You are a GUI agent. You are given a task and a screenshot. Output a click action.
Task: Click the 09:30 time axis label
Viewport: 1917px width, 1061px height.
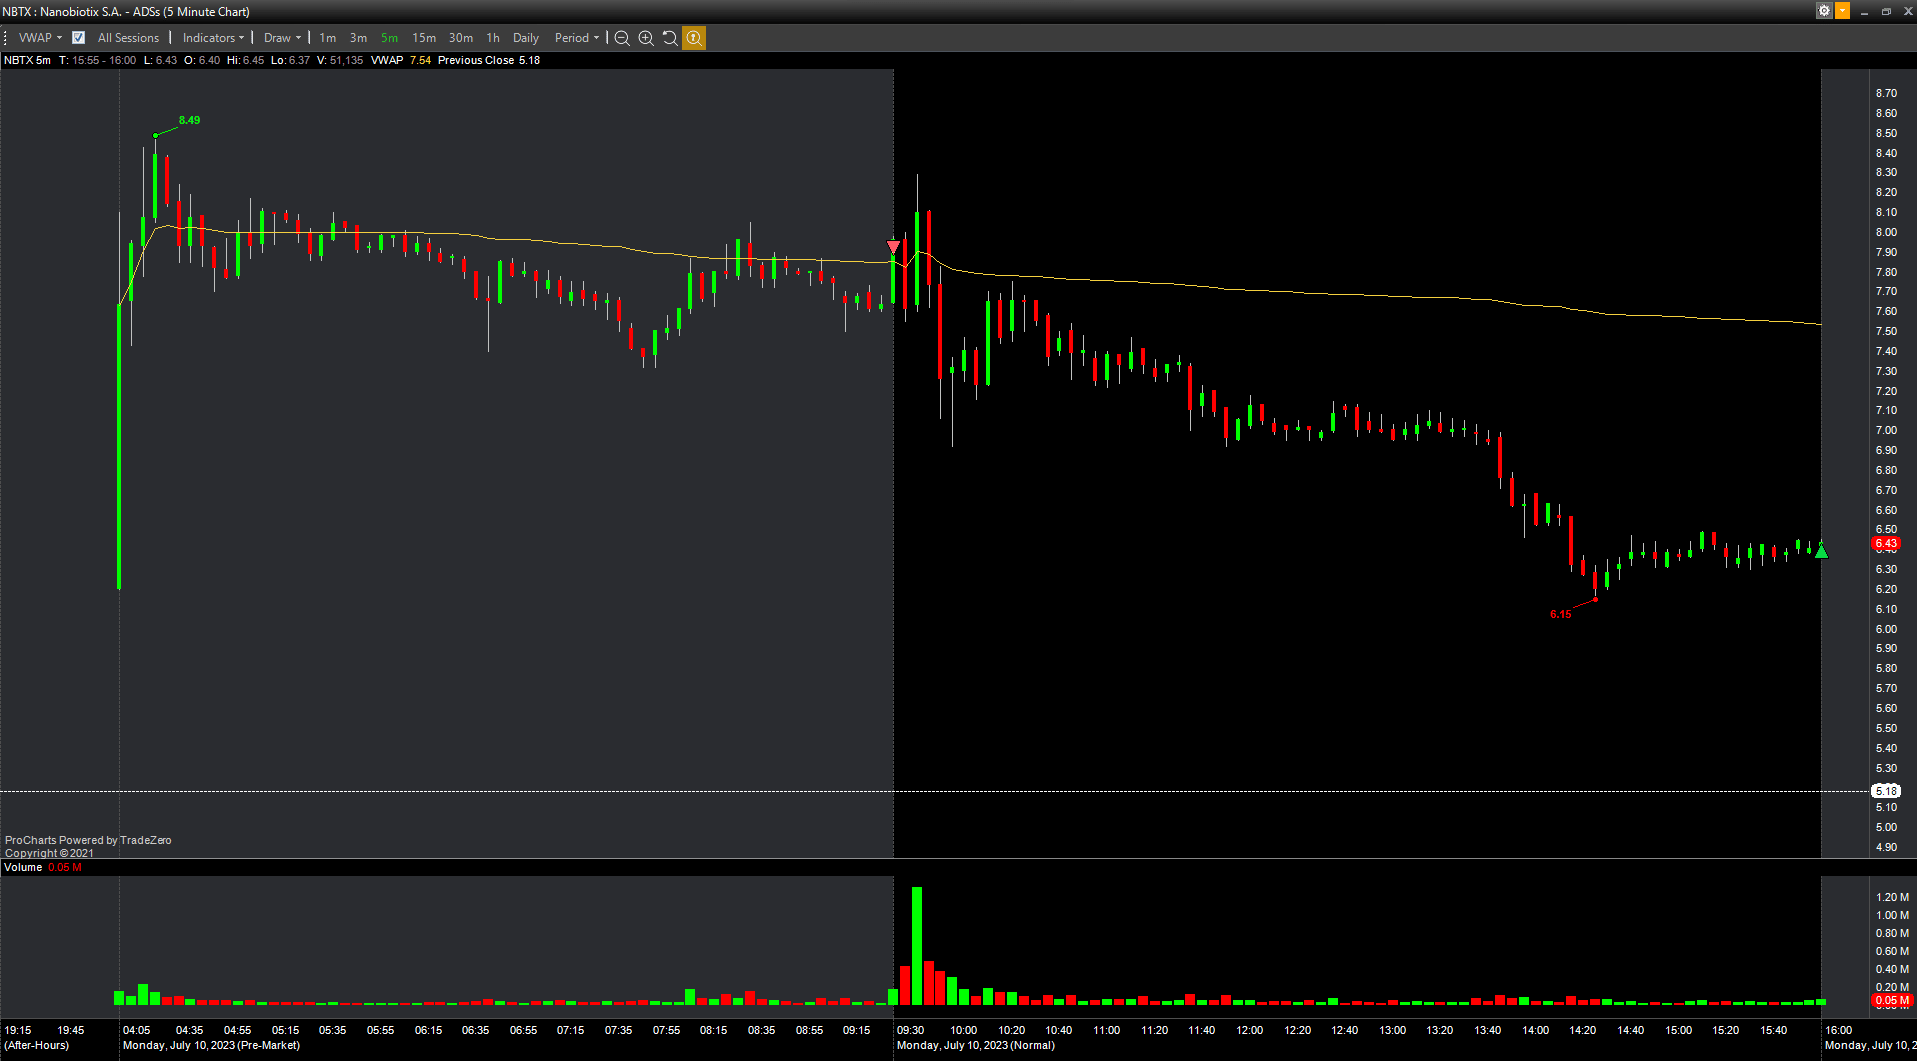(x=910, y=1030)
